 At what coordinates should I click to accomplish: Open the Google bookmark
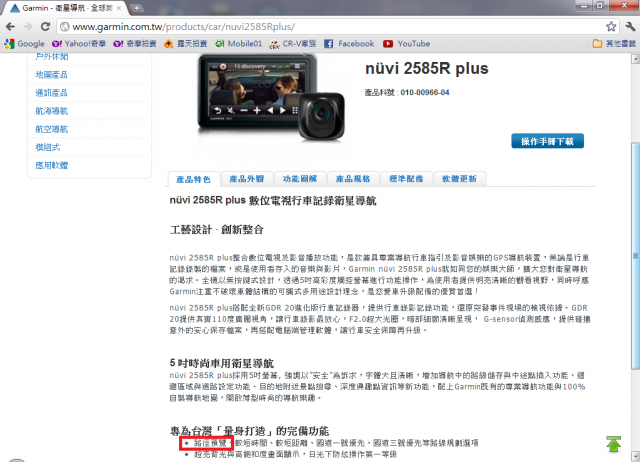tap(25, 44)
